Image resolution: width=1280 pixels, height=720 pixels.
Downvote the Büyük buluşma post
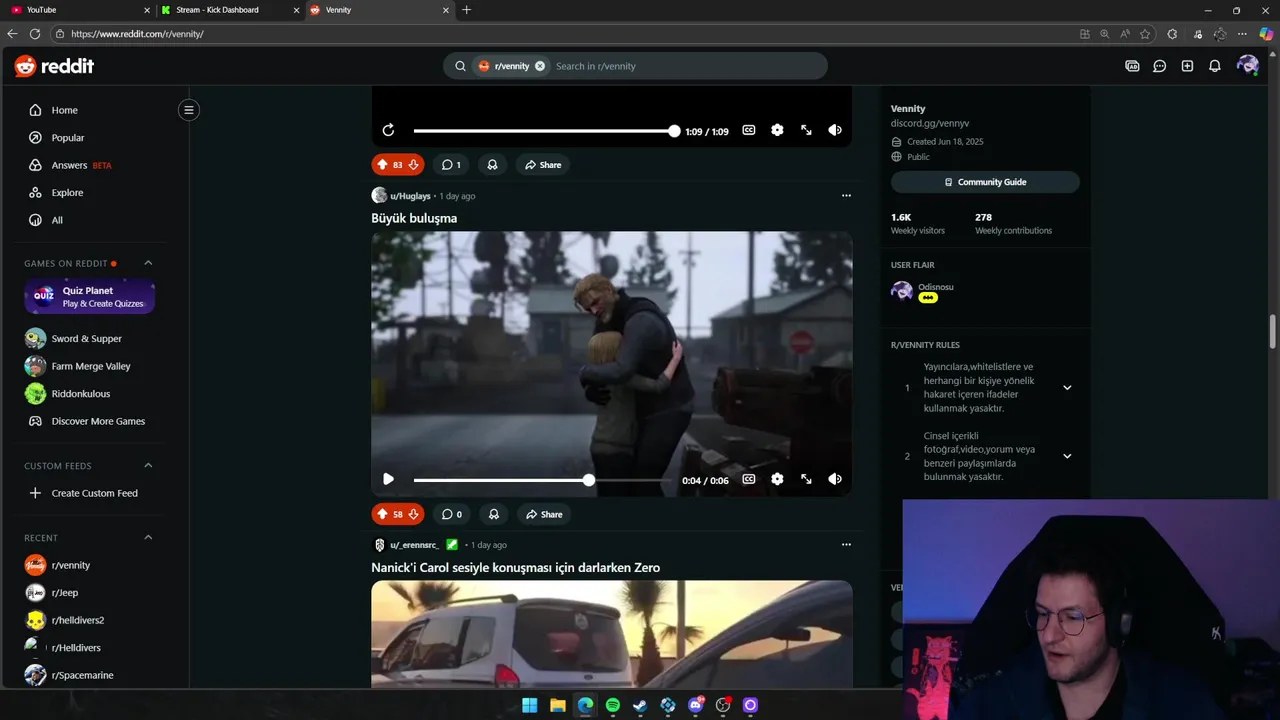click(413, 514)
